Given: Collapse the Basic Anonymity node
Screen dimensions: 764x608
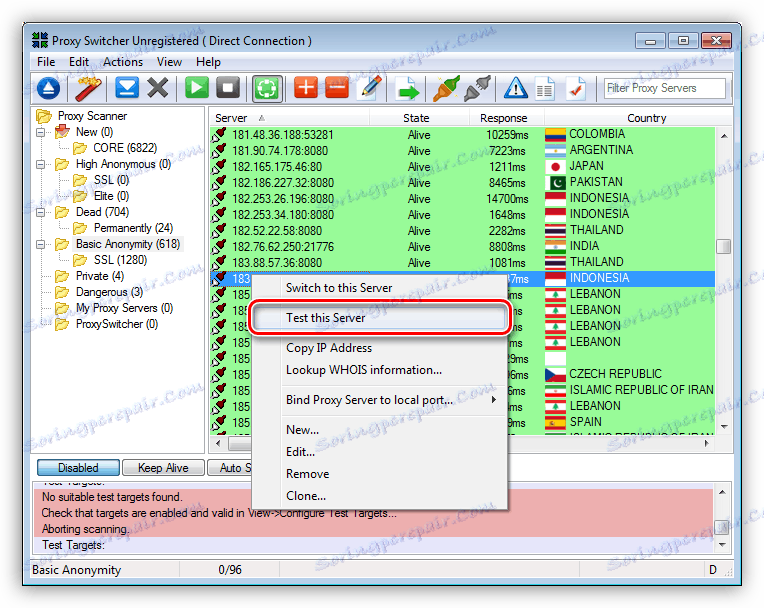Looking at the screenshot, I should [40, 244].
